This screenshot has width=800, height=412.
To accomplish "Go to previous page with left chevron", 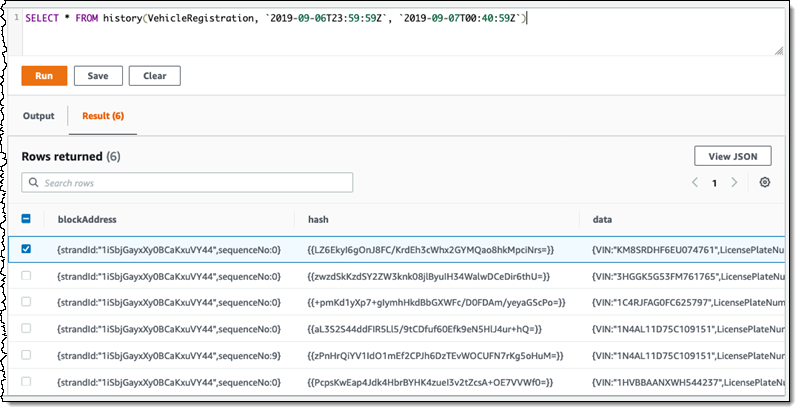I will pos(696,183).
